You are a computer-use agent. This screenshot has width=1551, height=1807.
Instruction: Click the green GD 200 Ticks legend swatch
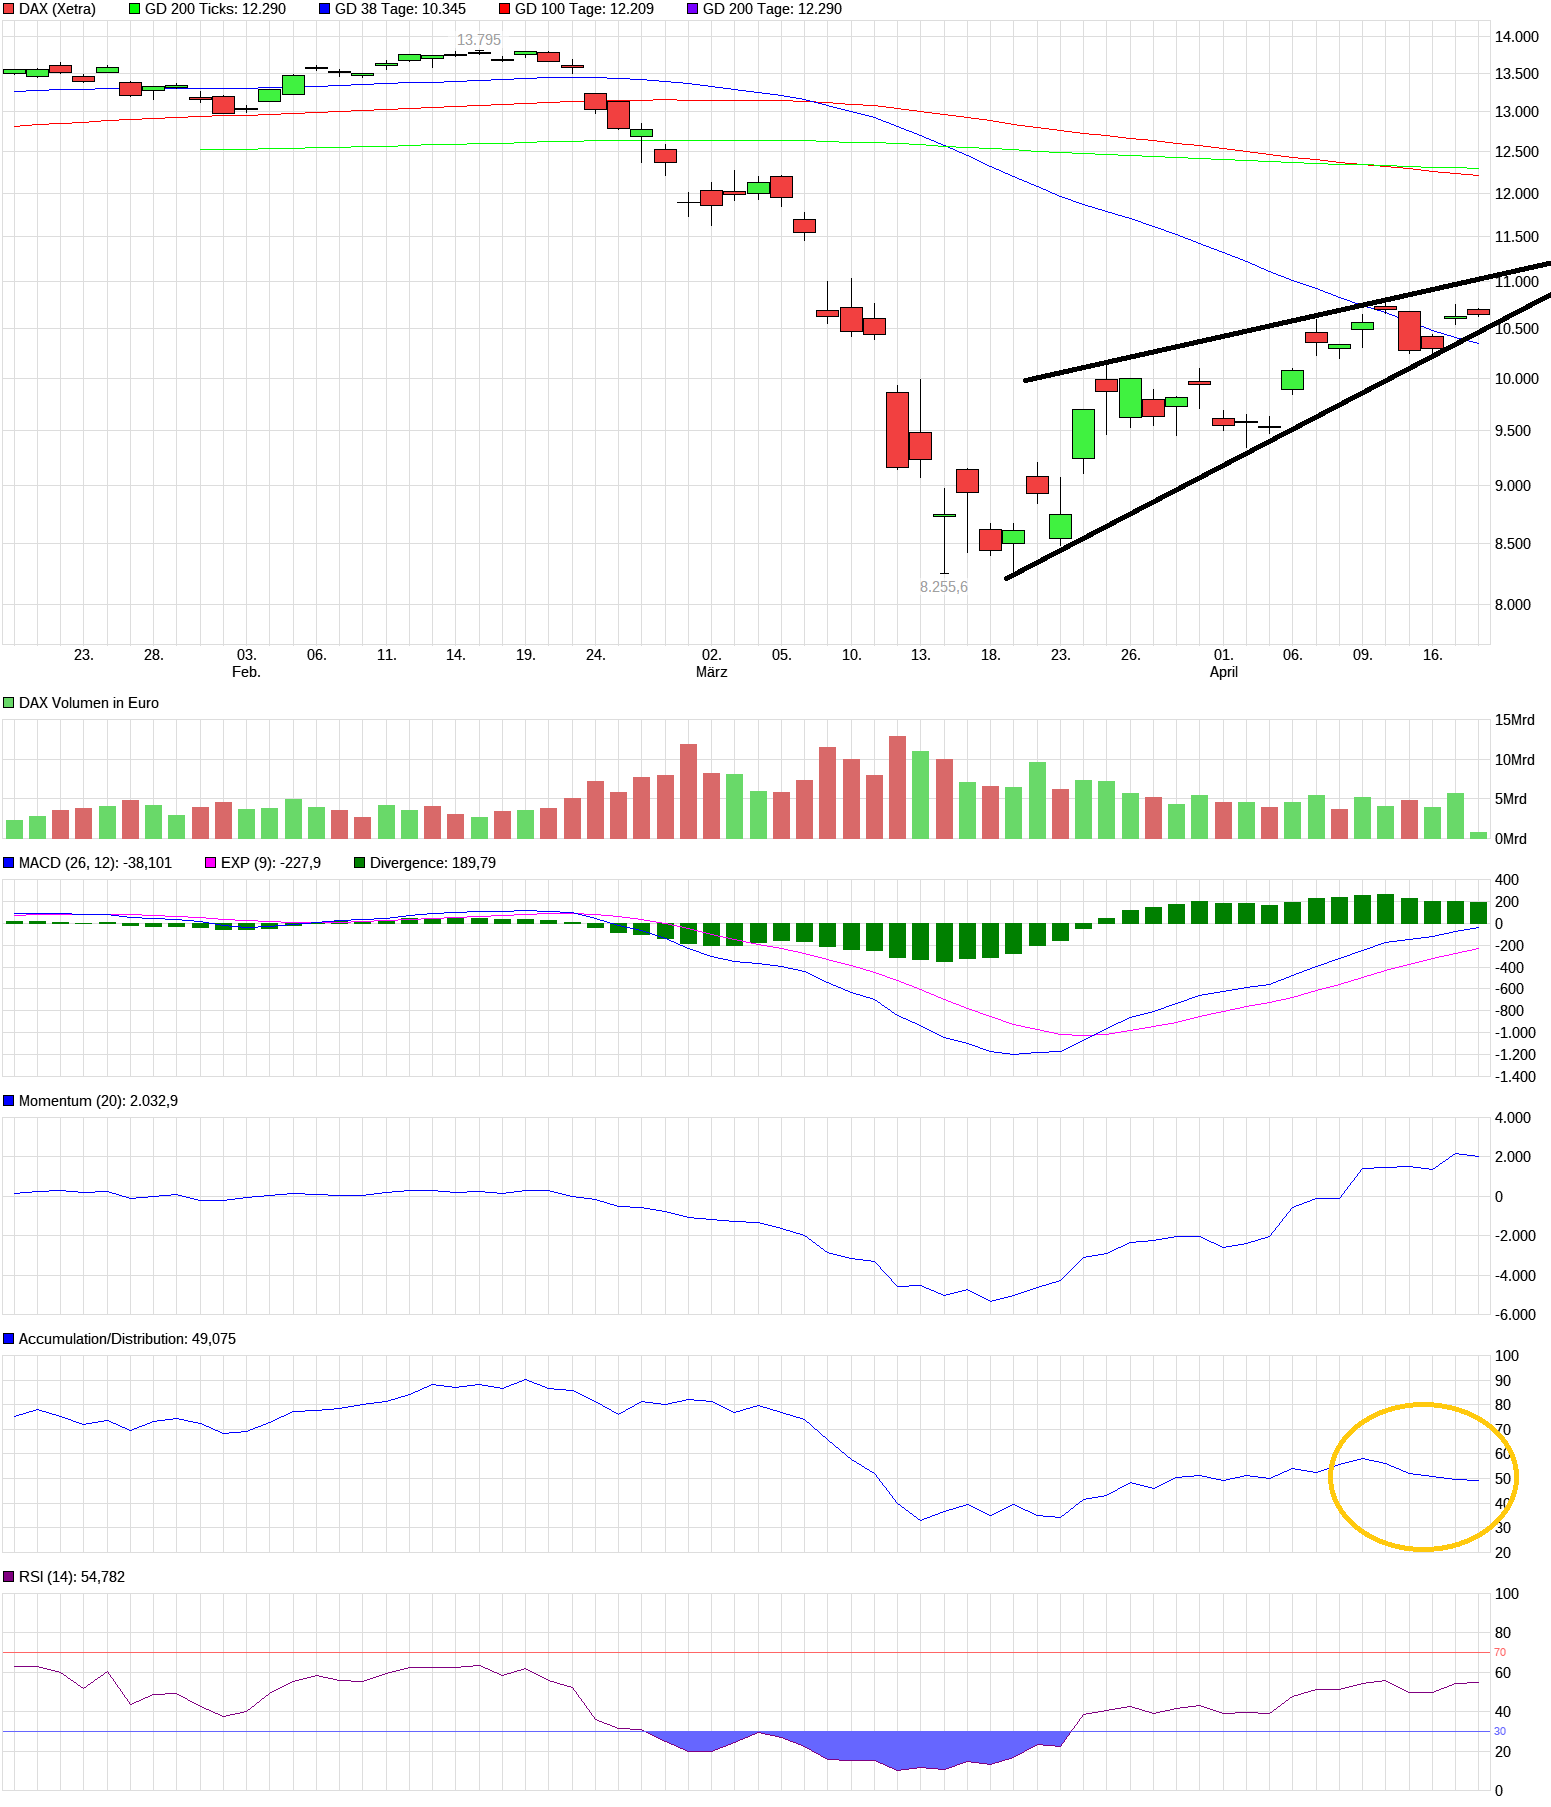135,9
